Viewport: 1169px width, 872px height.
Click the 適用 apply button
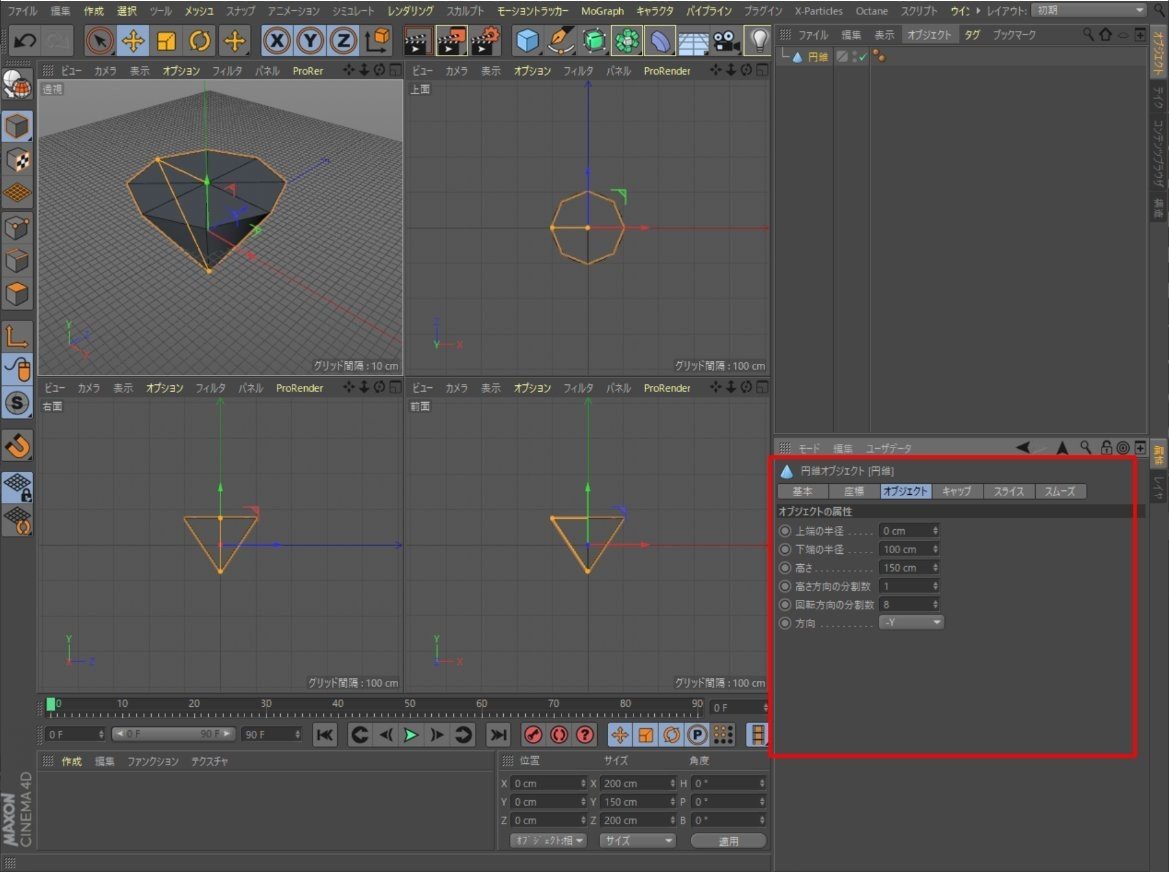pyautogui.click(x=728, y=841)
